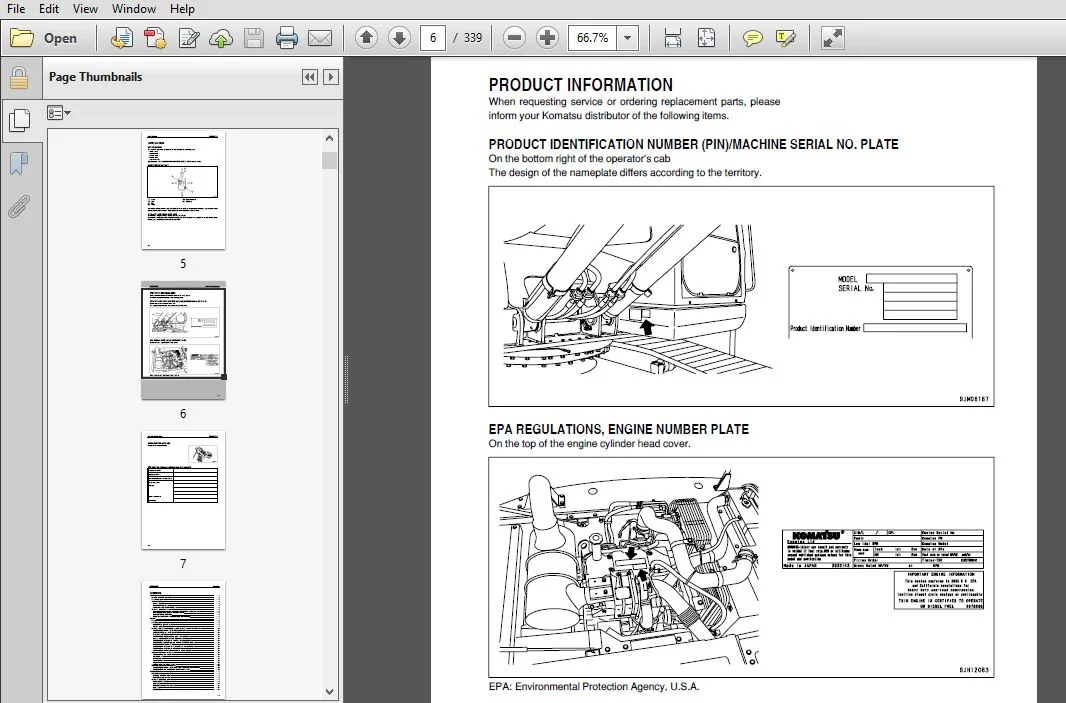Click the page number input field
Image resolution: width=1066 pixels, height=703 pixels.
point(432,38)
